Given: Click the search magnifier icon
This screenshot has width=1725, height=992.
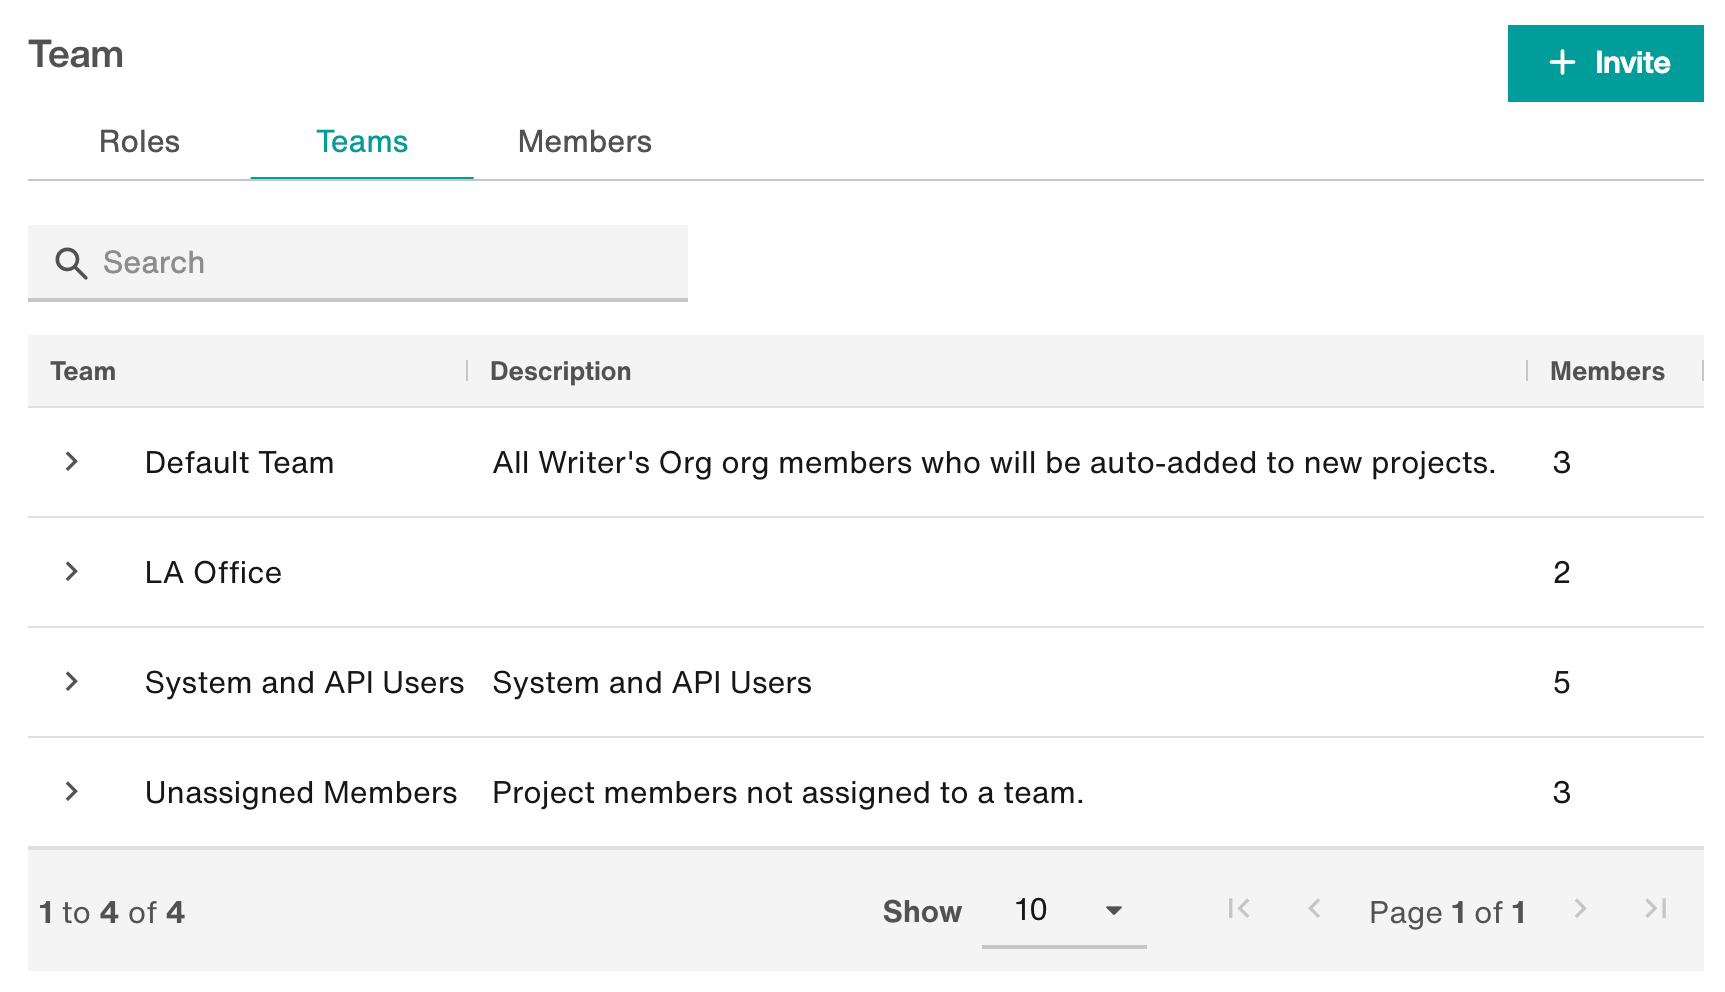Looking at the screenshot, I should pos(71,263).
